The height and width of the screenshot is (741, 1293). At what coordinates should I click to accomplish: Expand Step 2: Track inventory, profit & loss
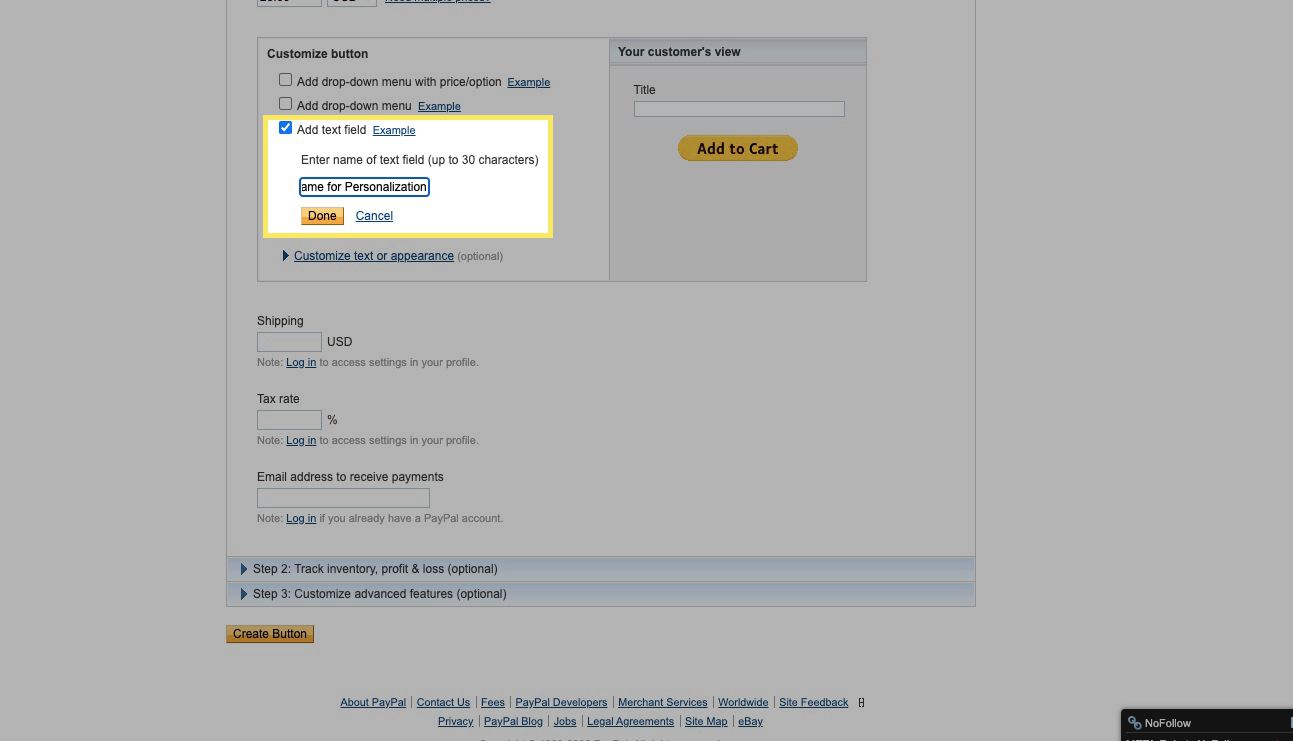coord(600,569)
